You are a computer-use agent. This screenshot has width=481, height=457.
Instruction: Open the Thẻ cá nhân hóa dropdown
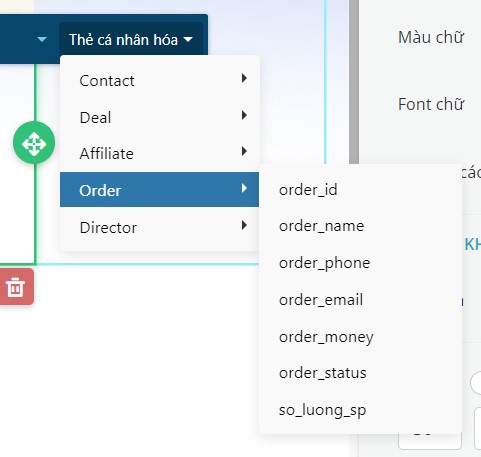pos(131,40)
